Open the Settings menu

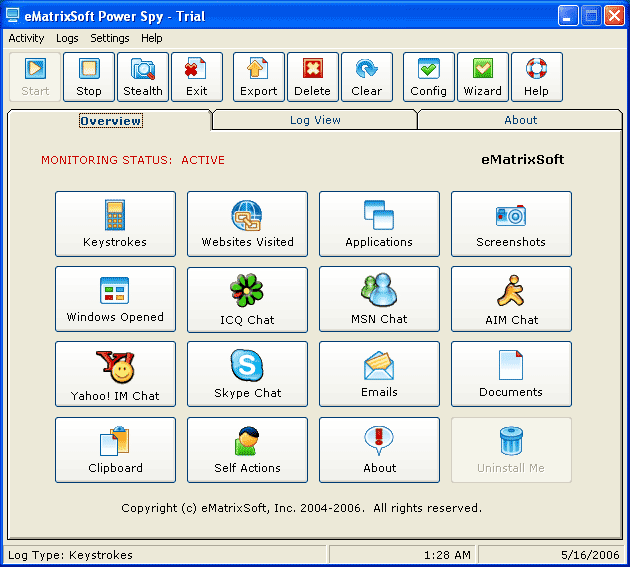click(x=110, y=38)
